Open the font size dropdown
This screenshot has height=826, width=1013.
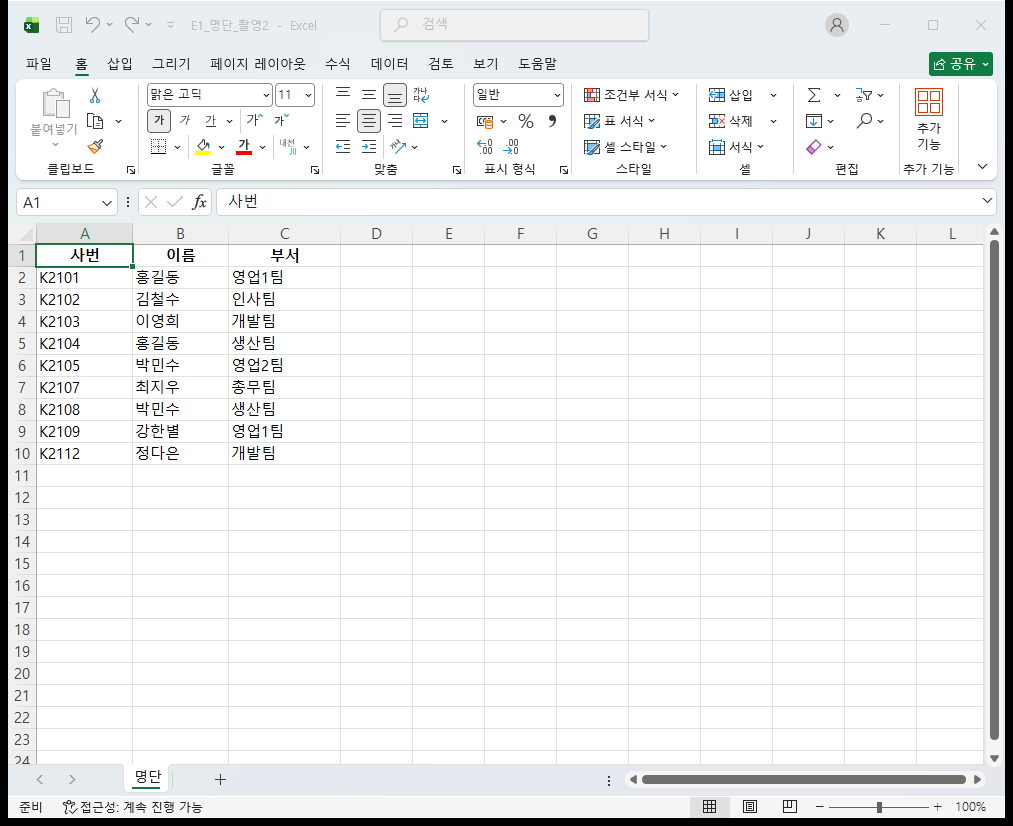308,96
